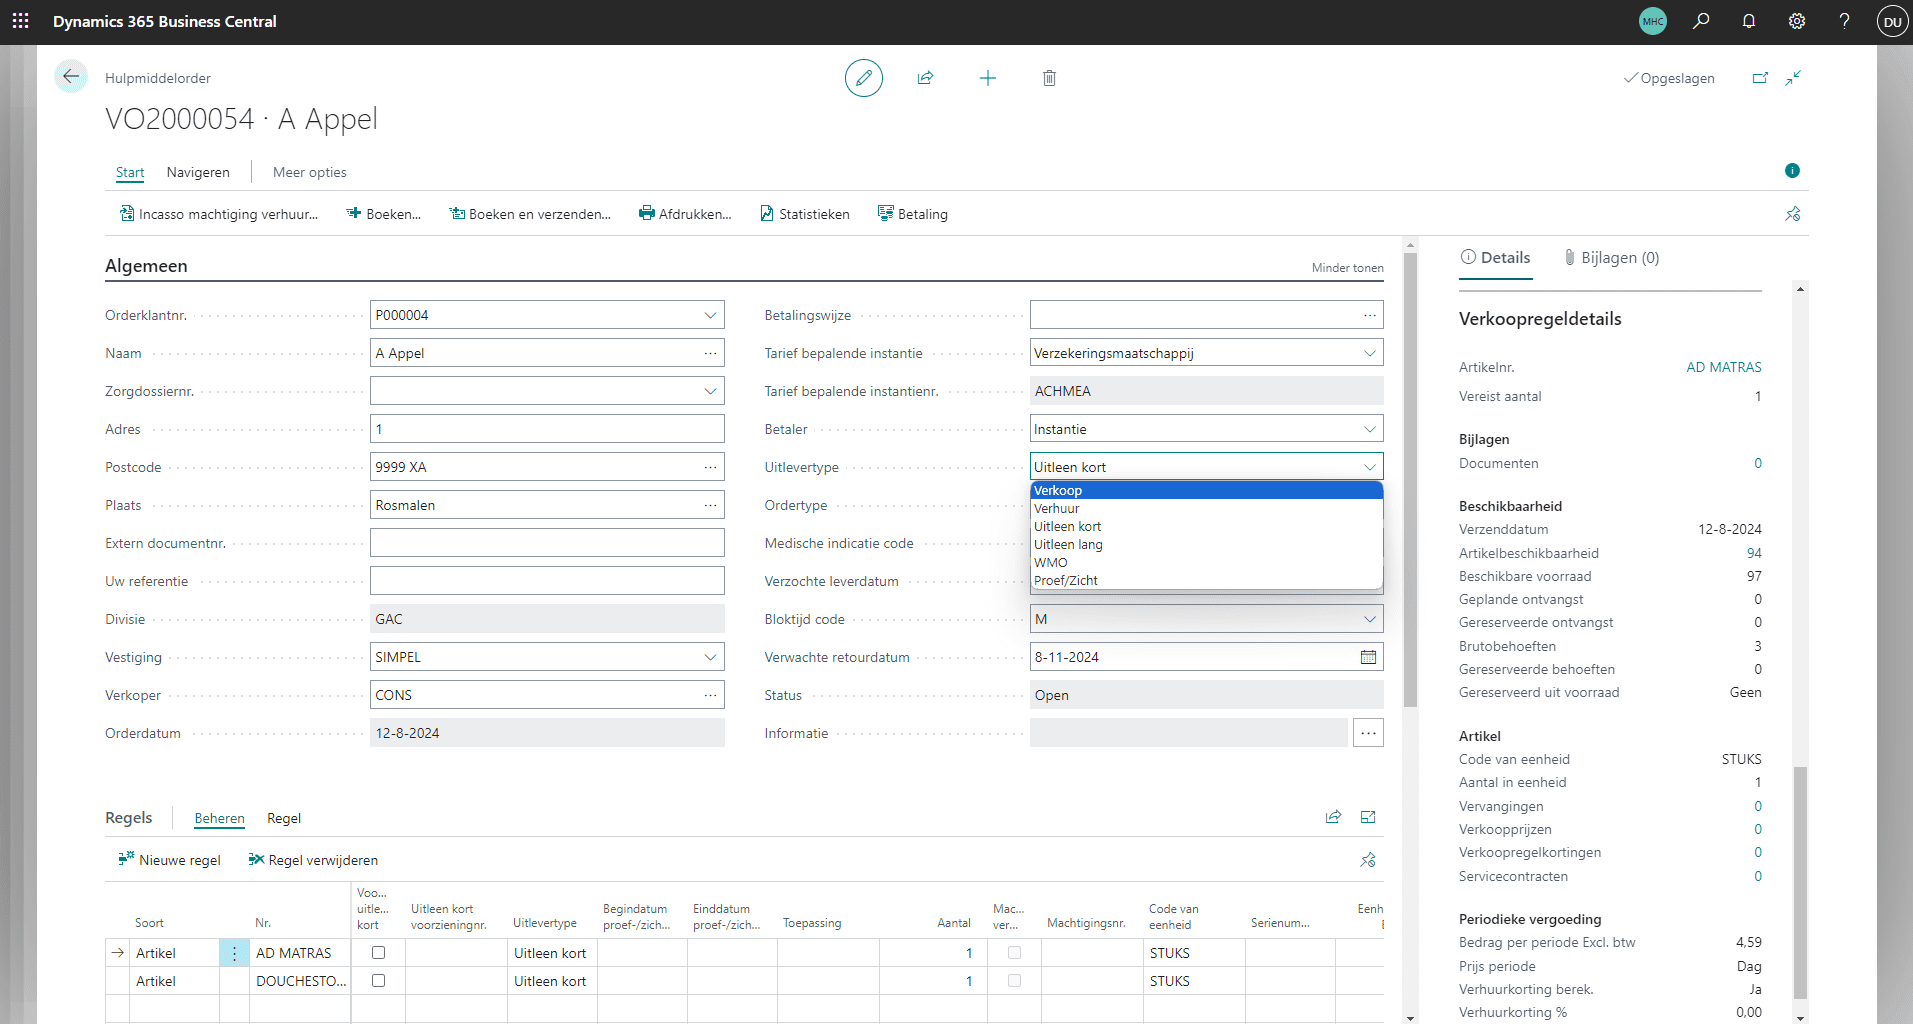Click into the Adres field
Viewport: 1913px width, 1024px height.
(547, 429)
